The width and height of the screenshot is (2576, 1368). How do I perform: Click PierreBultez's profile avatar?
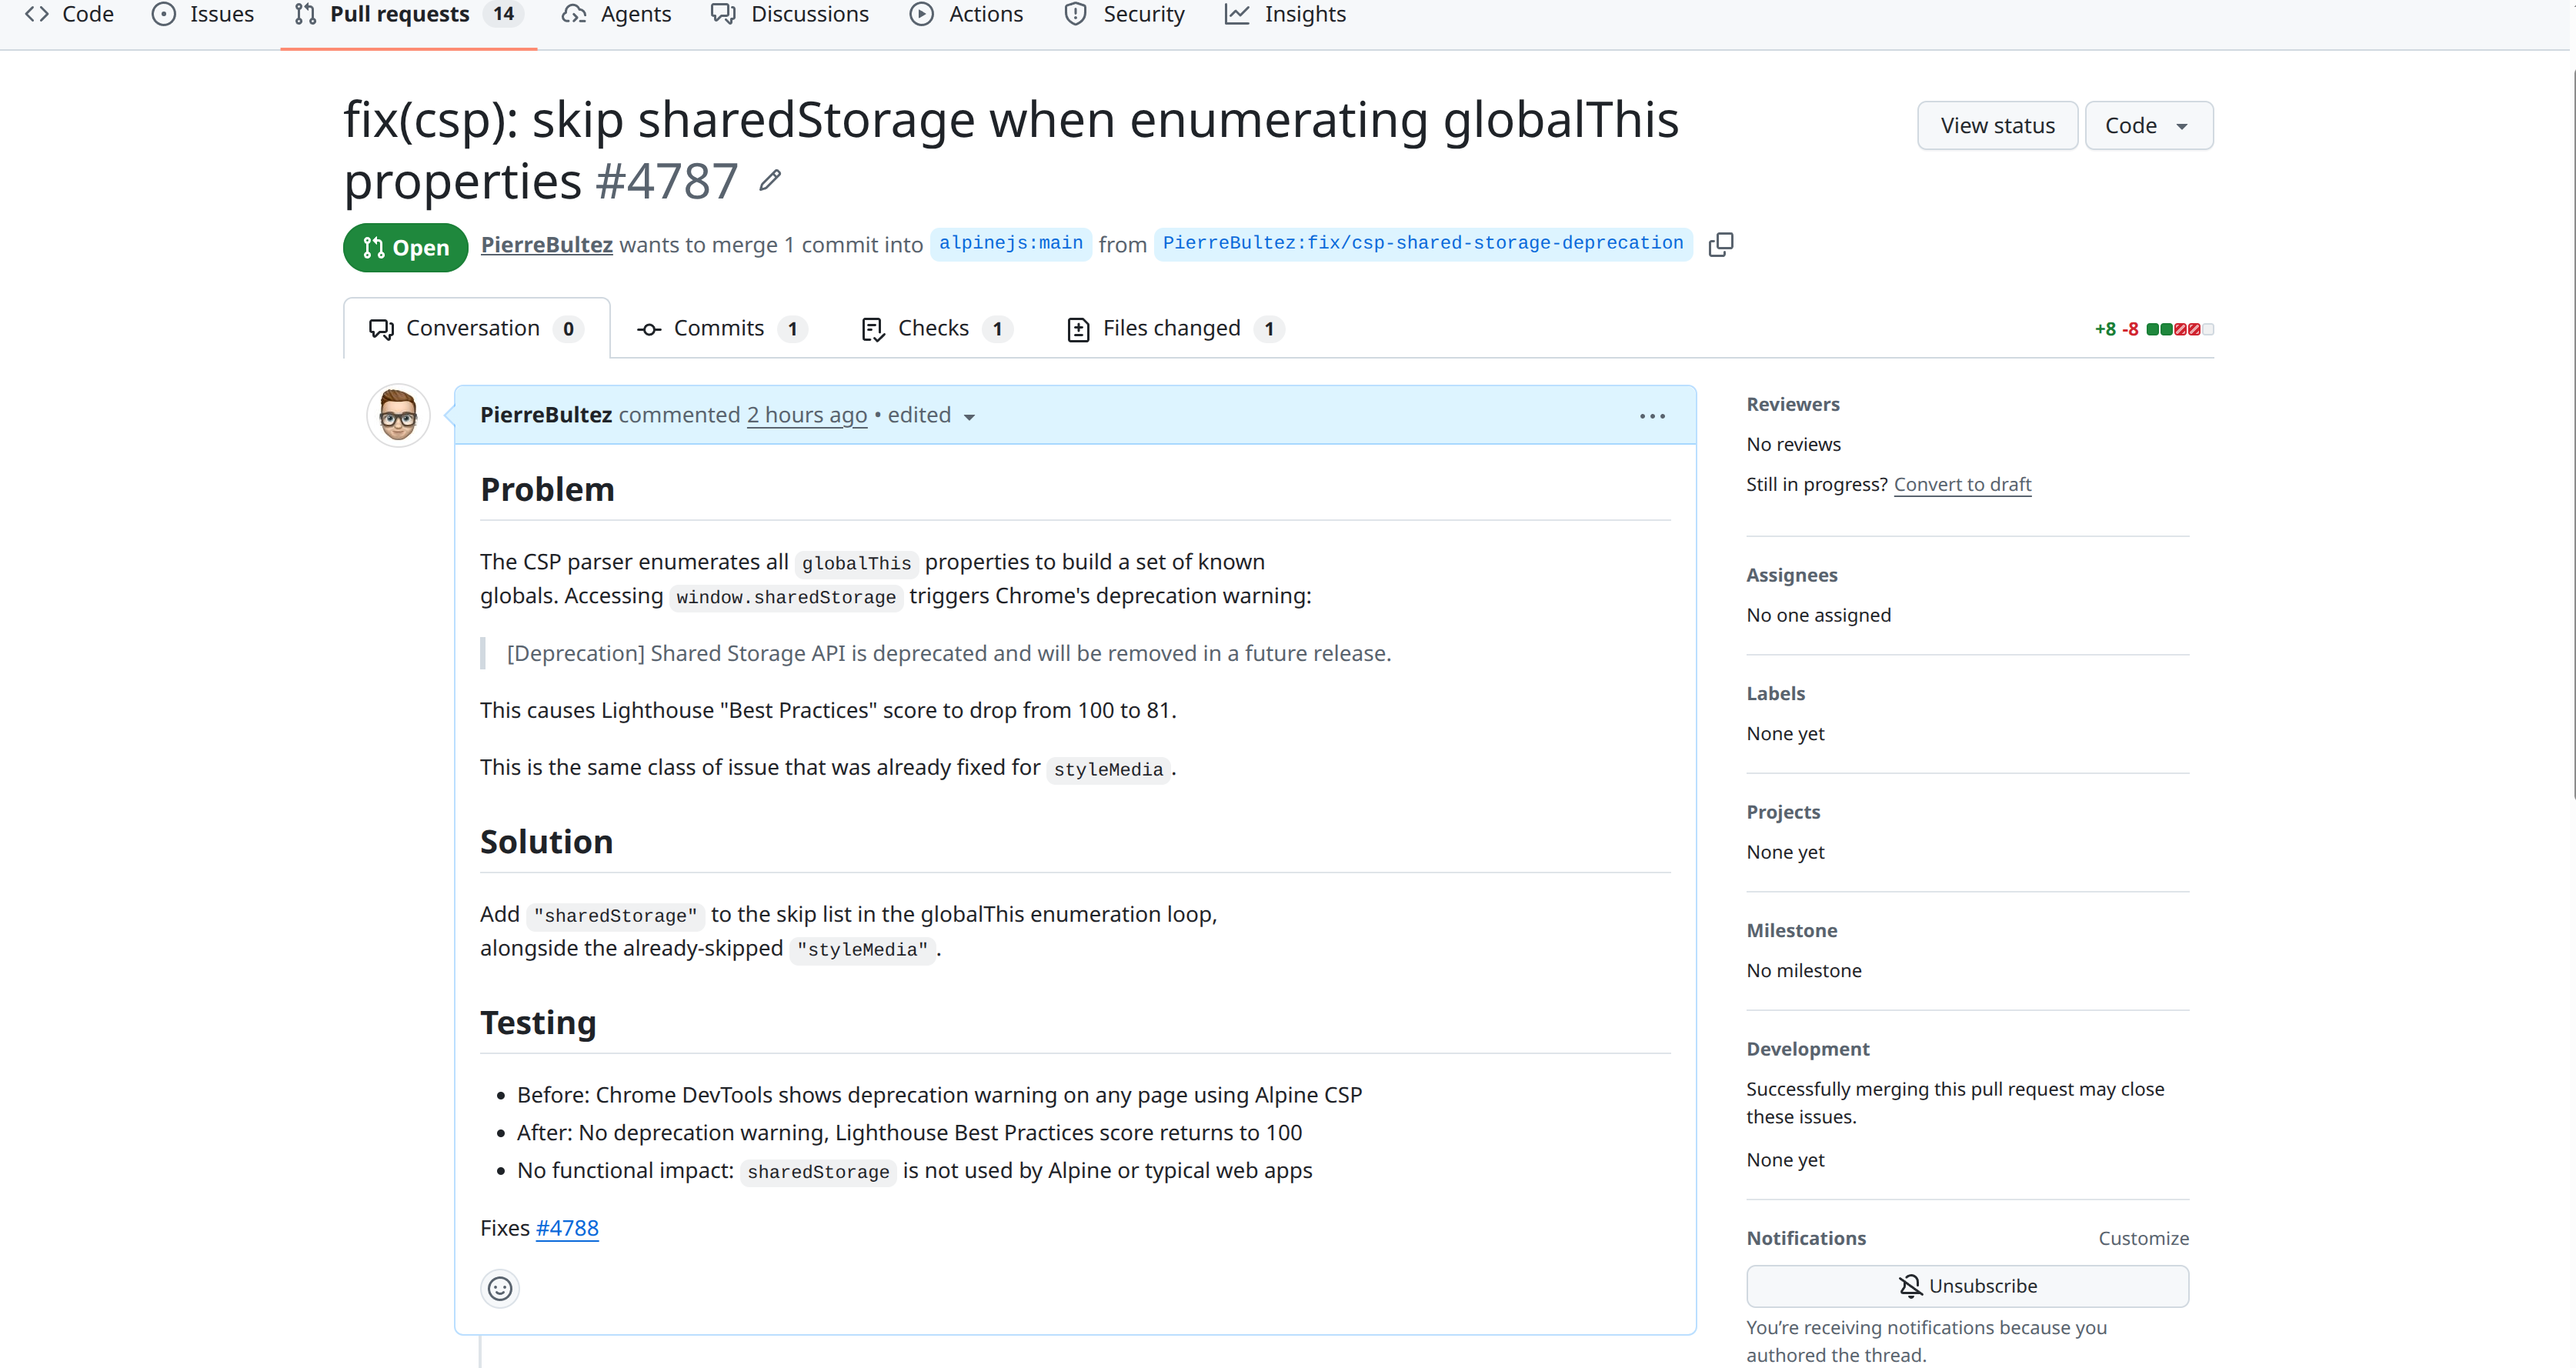coord(397,415)
